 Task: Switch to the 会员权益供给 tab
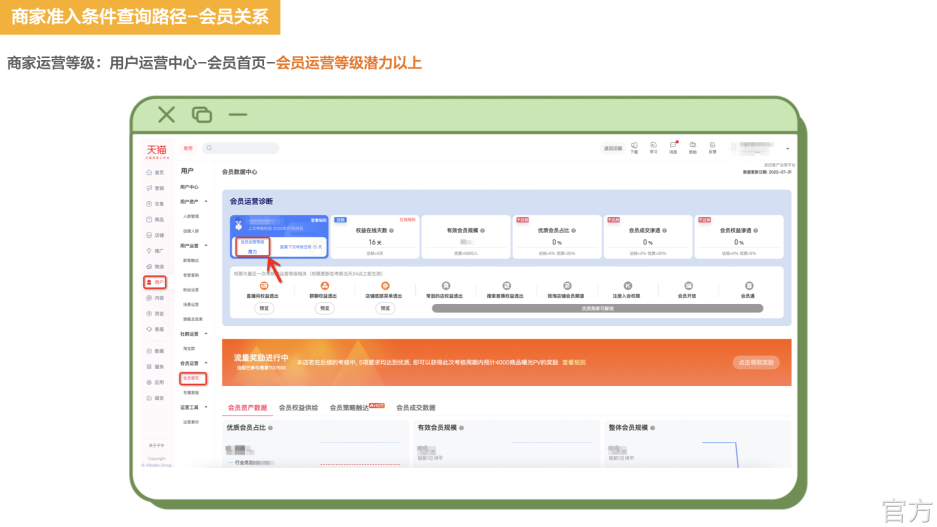pos(298,408)
